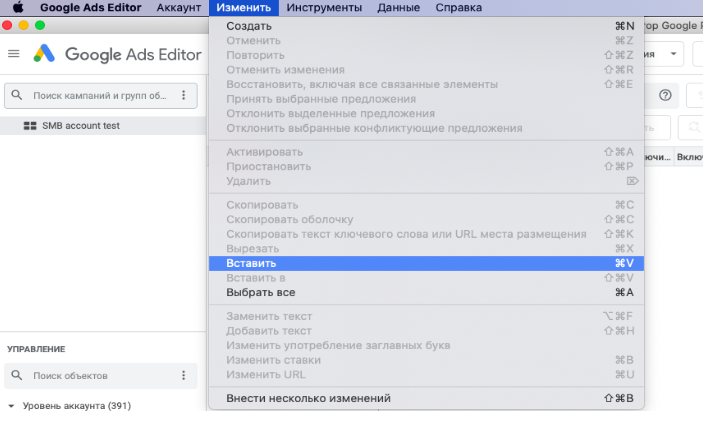The width and height of the screenshot is (703, 422).
Task: Choose Принять выбранные предложения
Action: tap(426, 99)
